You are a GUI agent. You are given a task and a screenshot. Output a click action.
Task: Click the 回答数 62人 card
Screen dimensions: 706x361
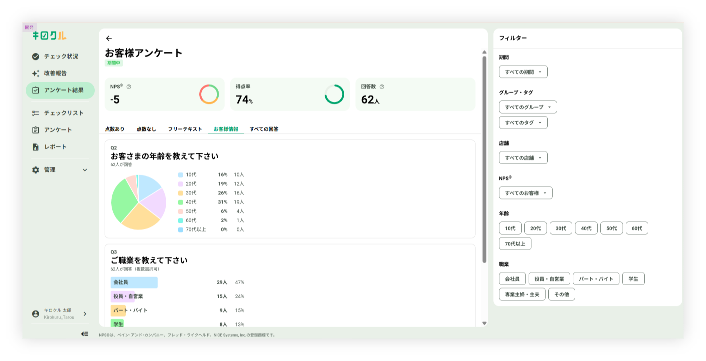[x=415, y=95]
